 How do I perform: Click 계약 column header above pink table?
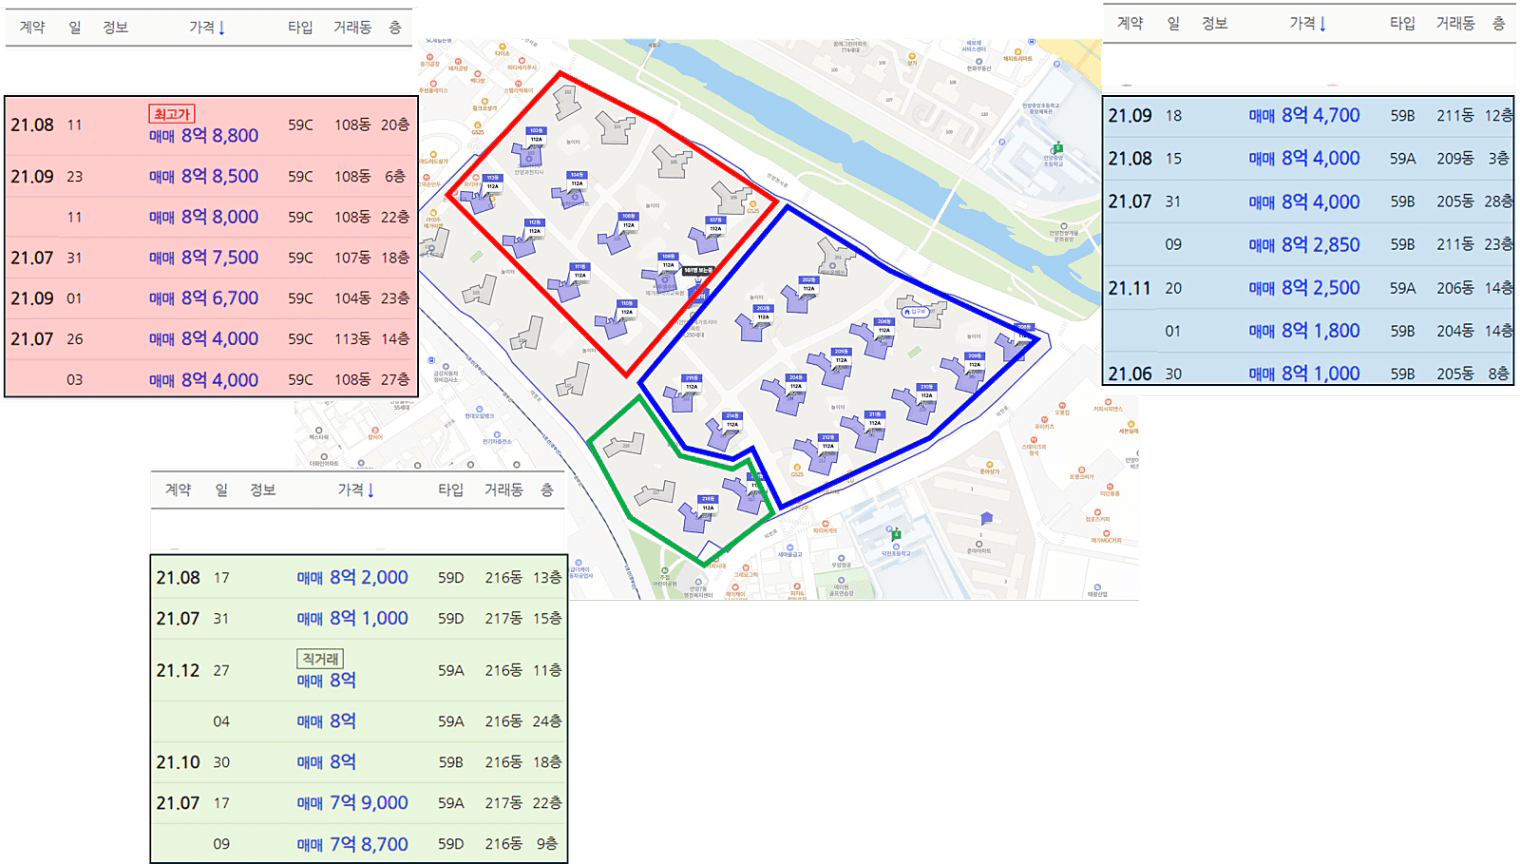32,27
